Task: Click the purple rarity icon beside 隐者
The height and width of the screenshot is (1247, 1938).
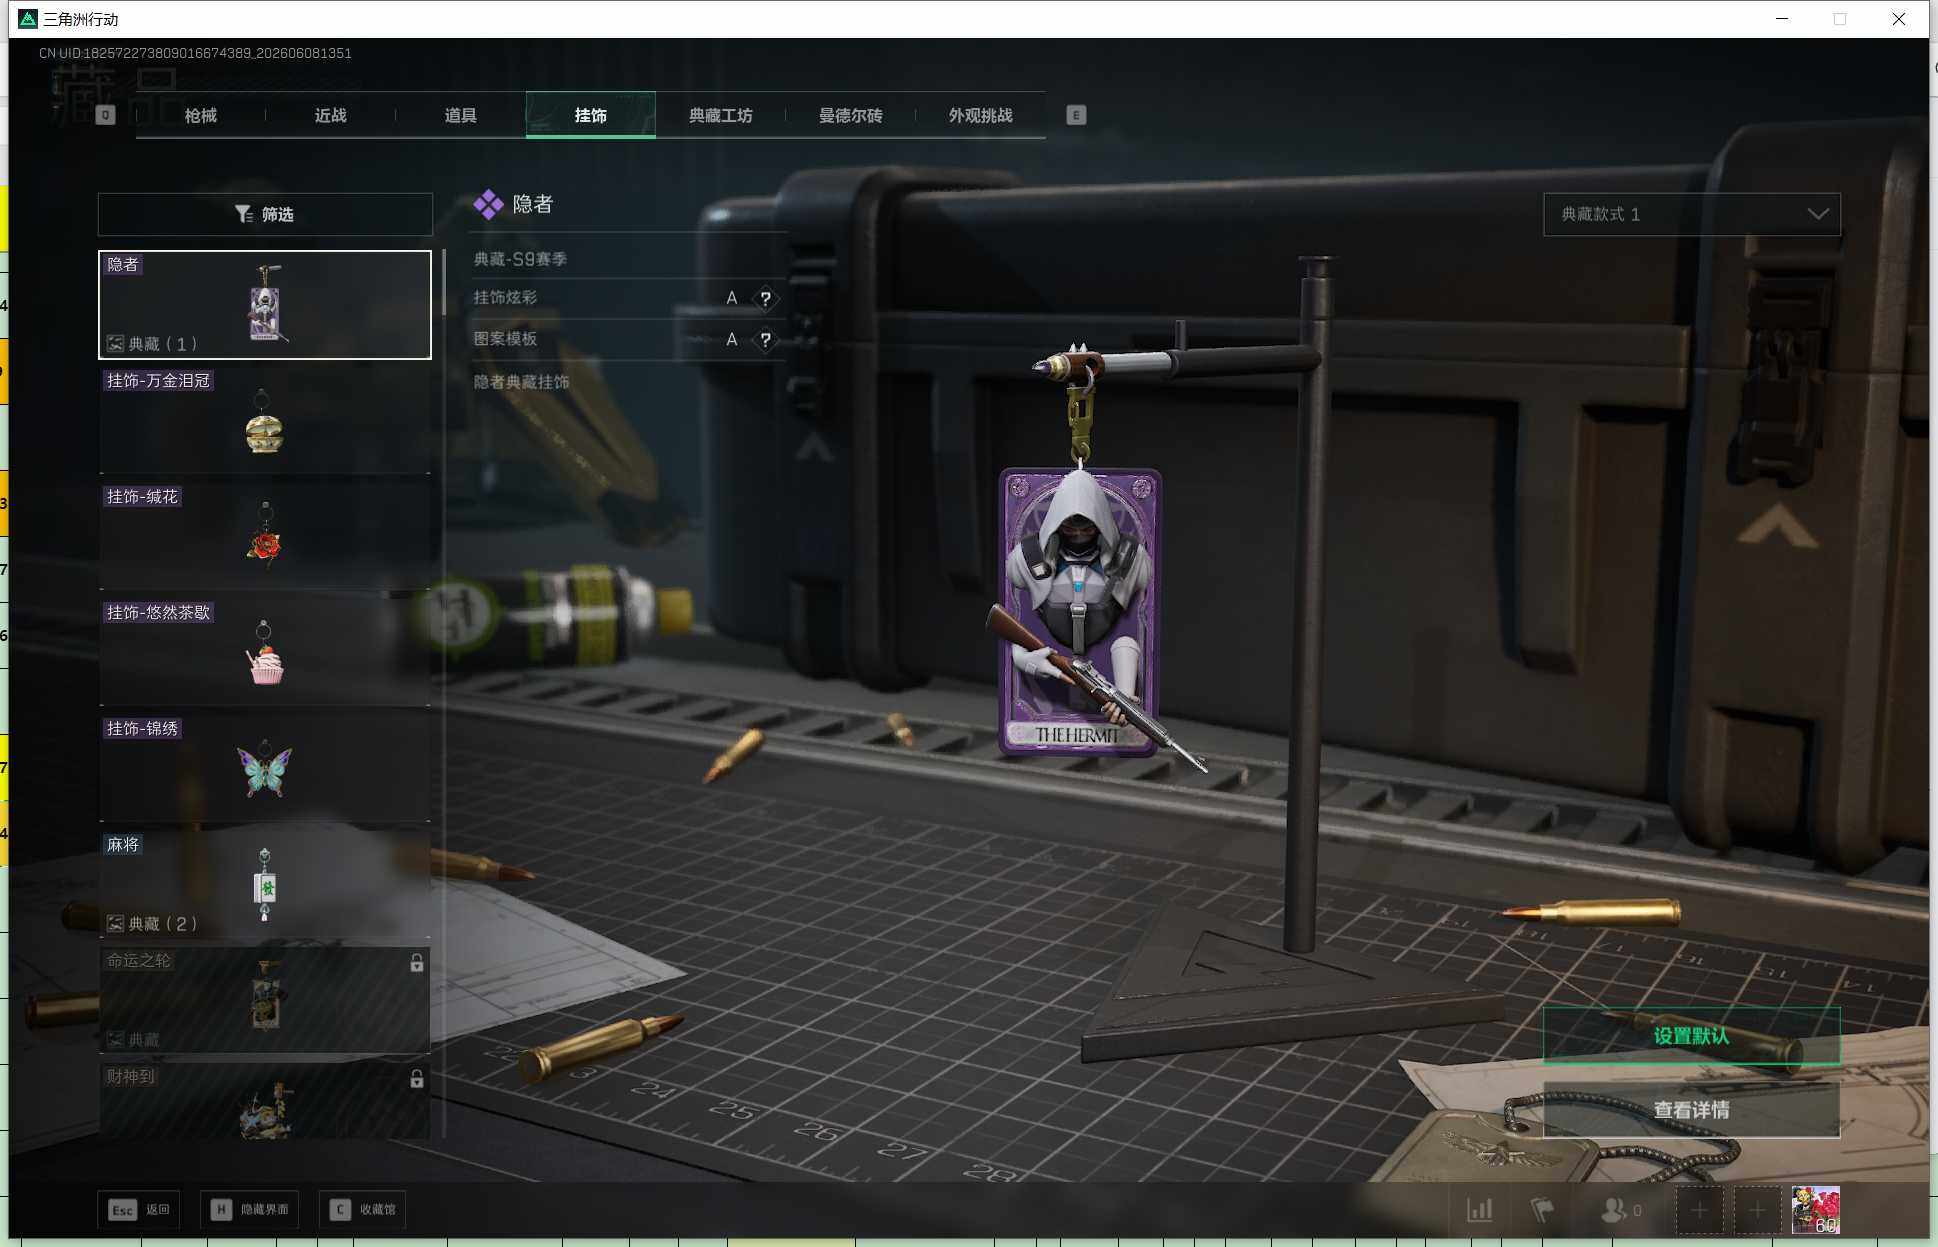Action: pos(488,204)
